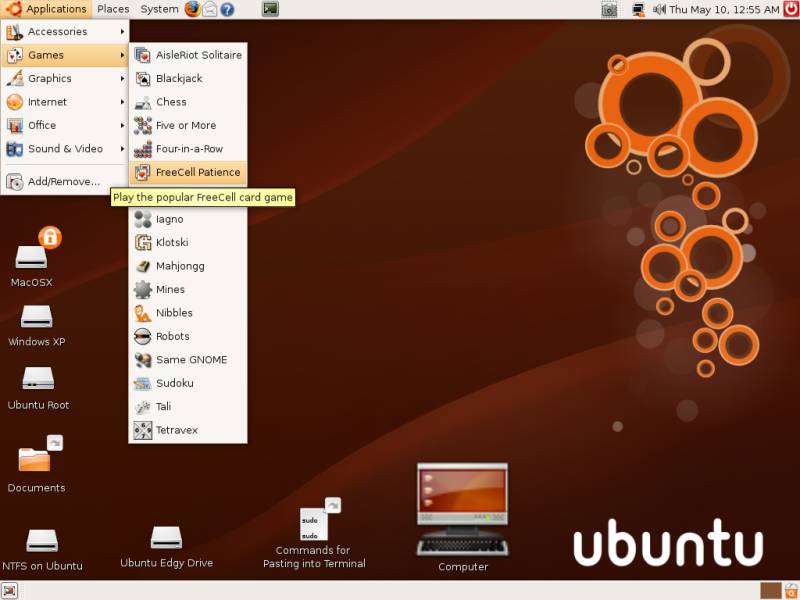
Task: Click the workspace switcher in the bottom panel
Action: [770, 591]
